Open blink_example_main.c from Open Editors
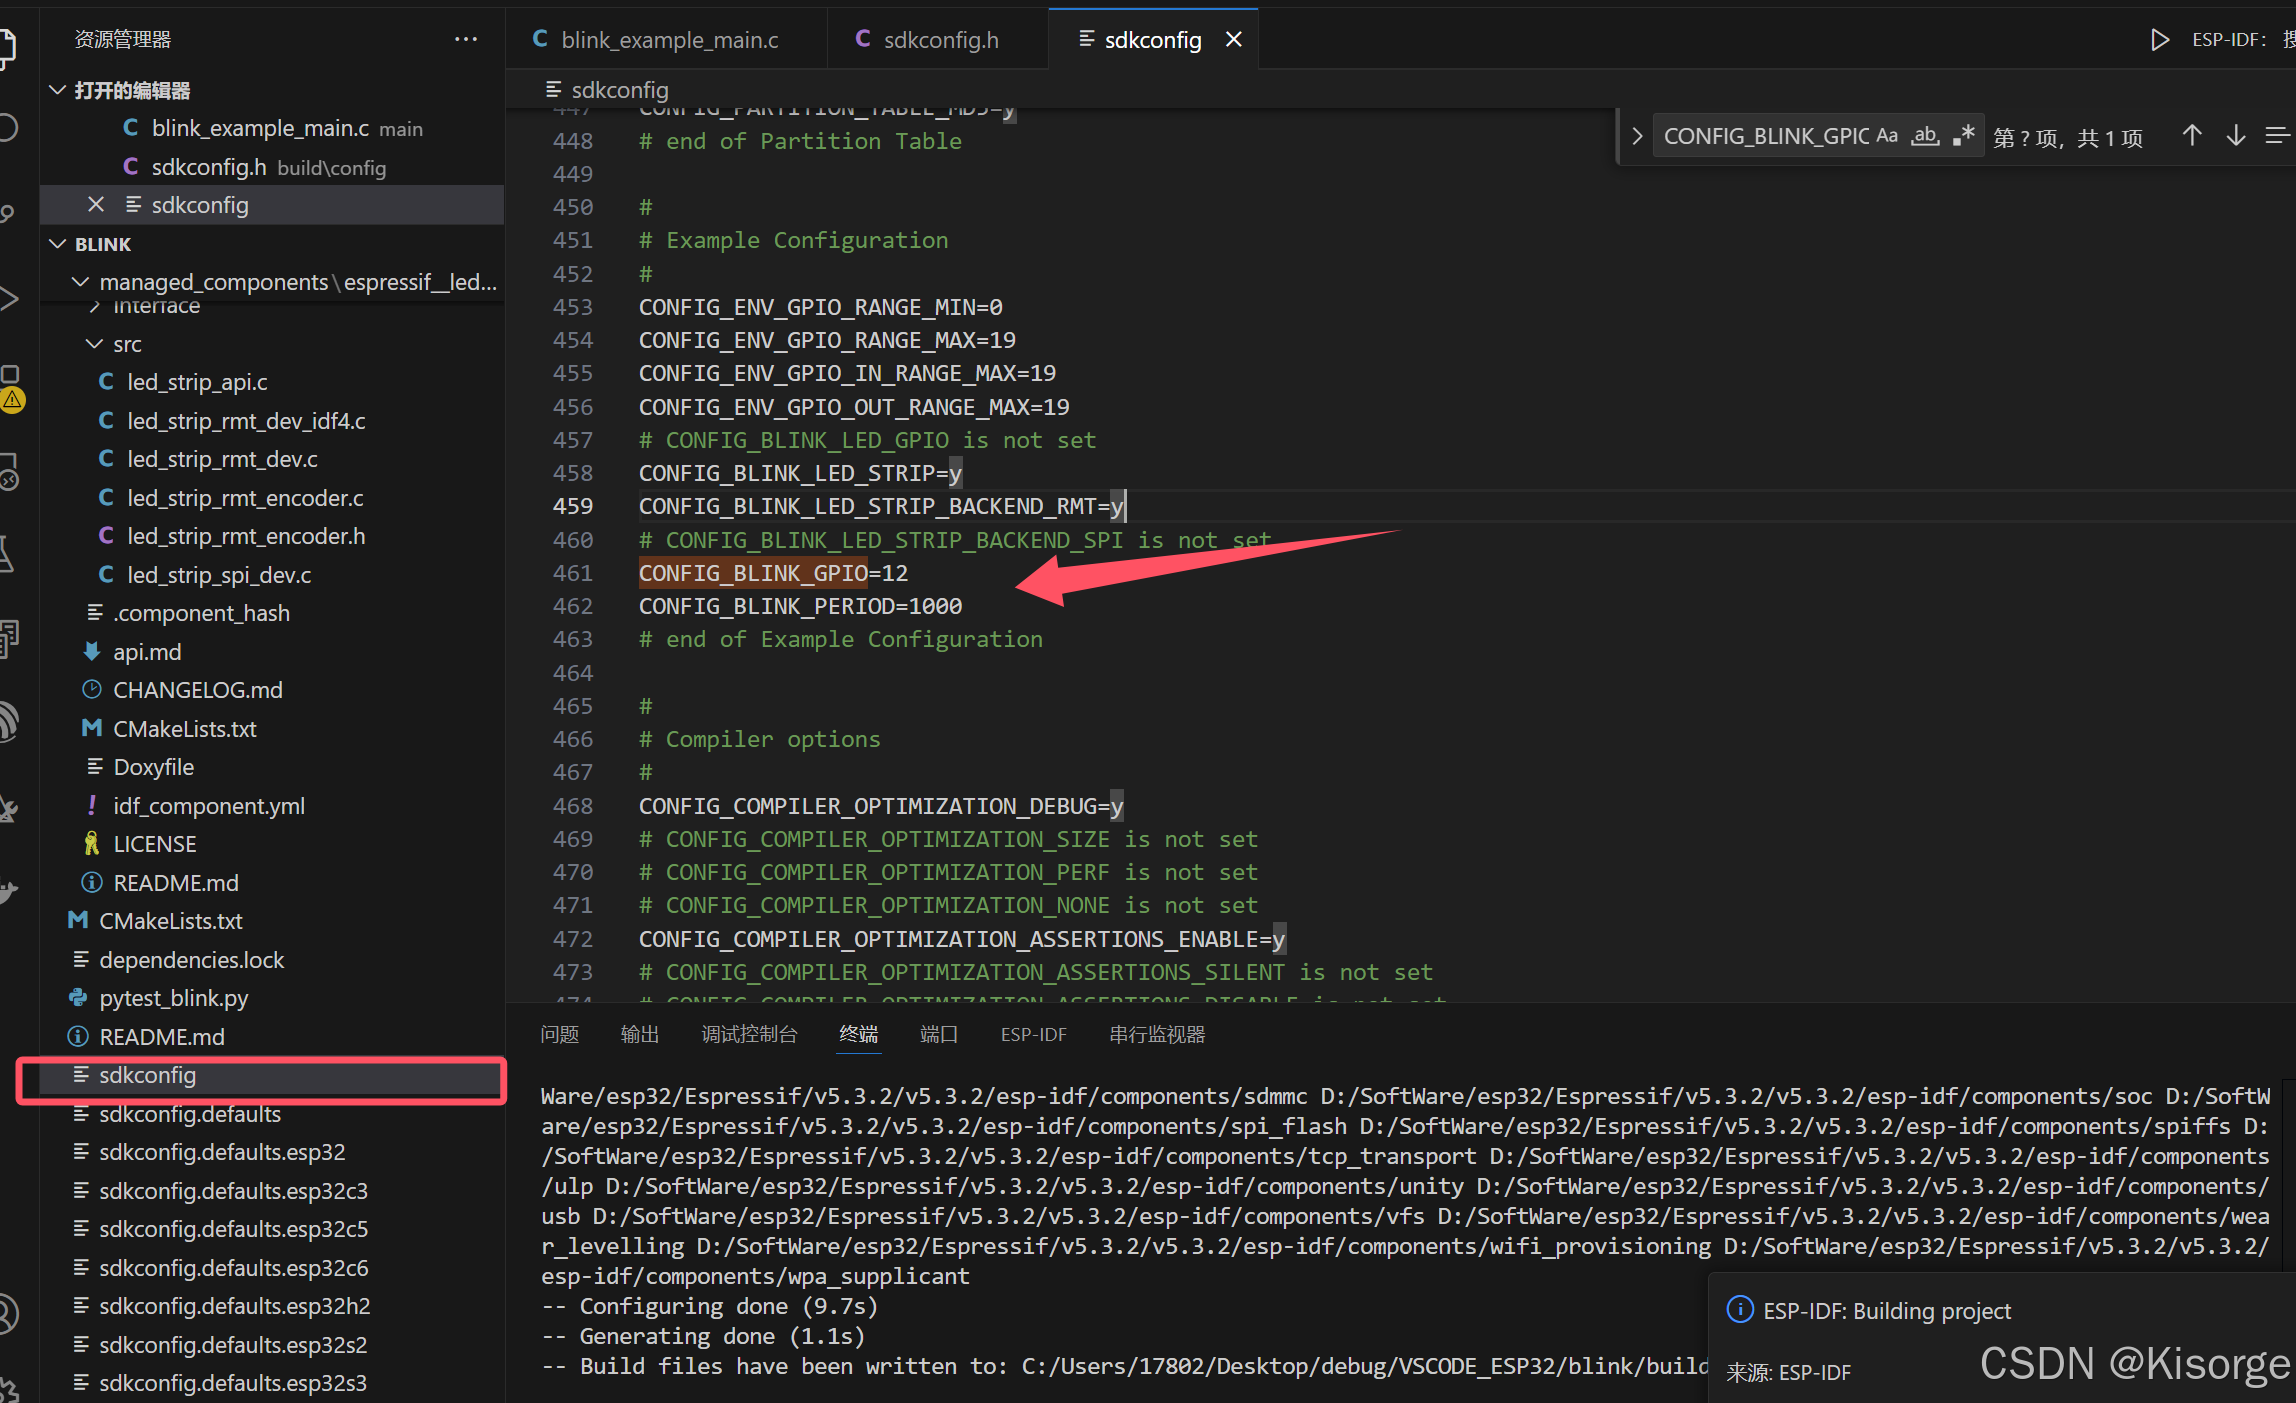Screen dimensions: 2296x1403 pos(272,128)
